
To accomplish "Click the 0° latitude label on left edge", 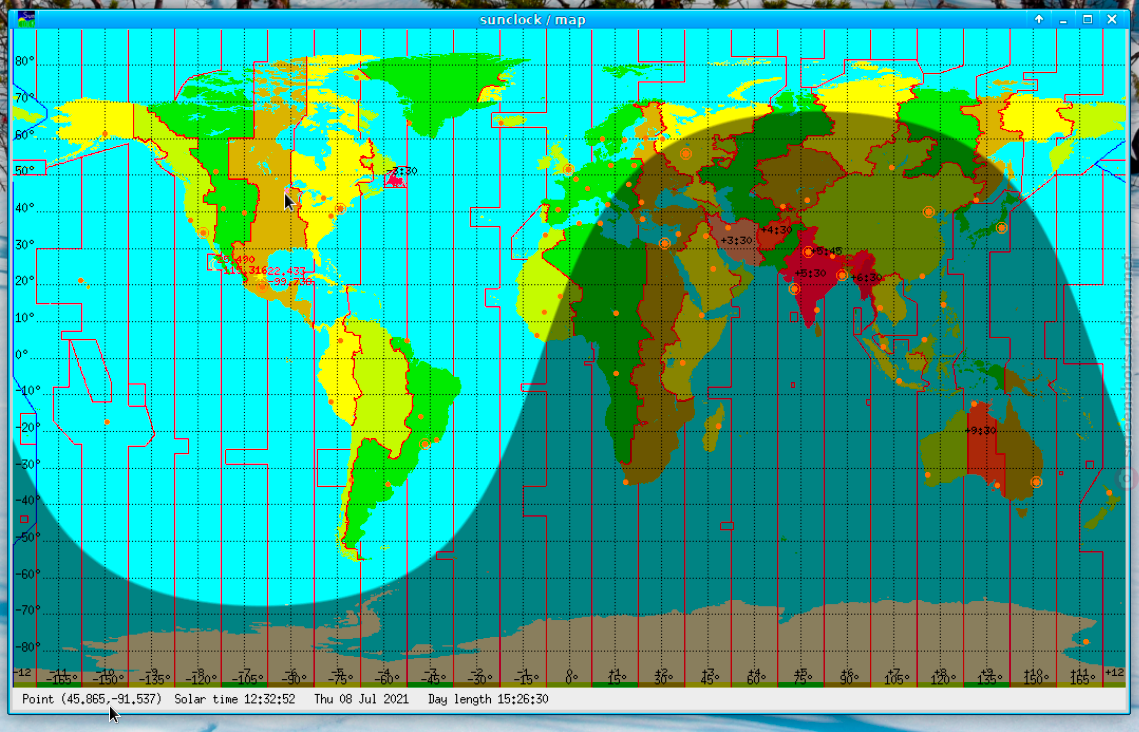I will point(22,354).
